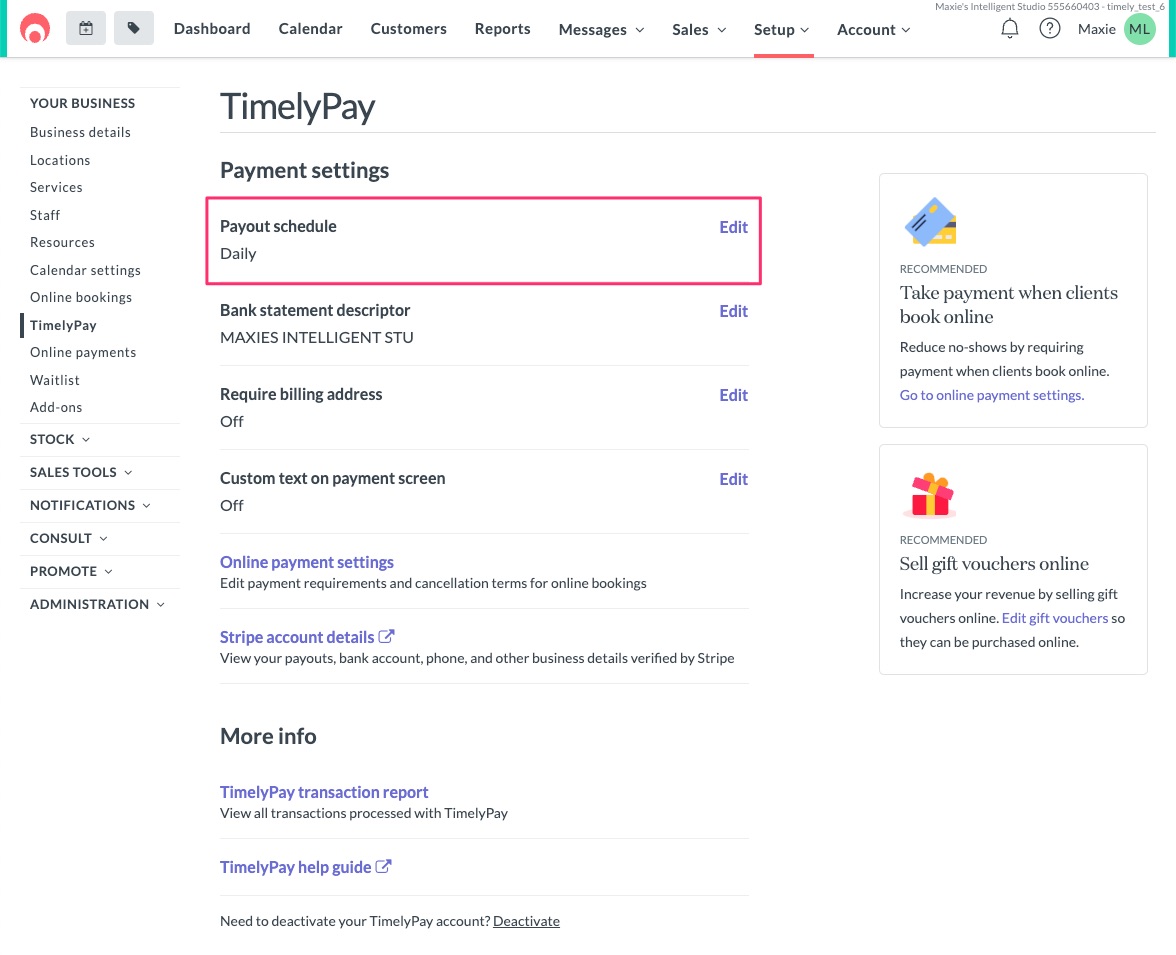Expand the Messages dropdown menu
Screen dimensions: 1176x955
(602, 29)
